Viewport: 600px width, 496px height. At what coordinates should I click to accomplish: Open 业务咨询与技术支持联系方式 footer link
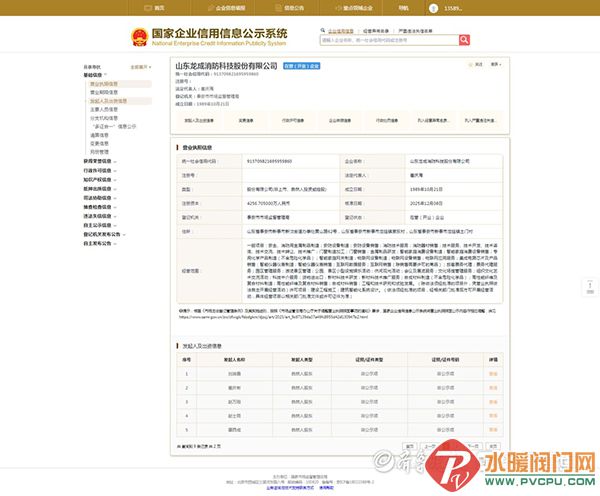click(290, 488)
